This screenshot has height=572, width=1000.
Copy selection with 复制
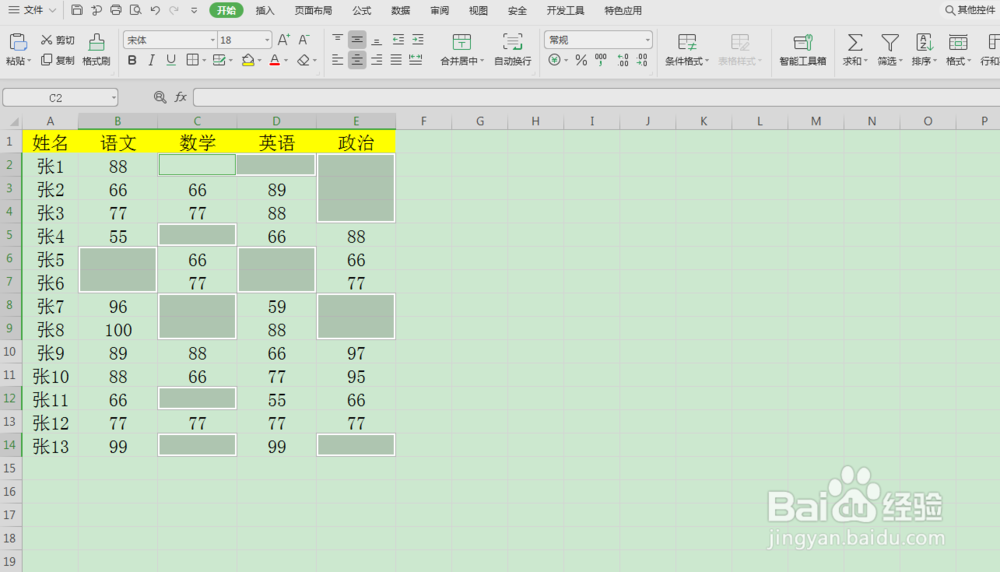coord(58,60)
